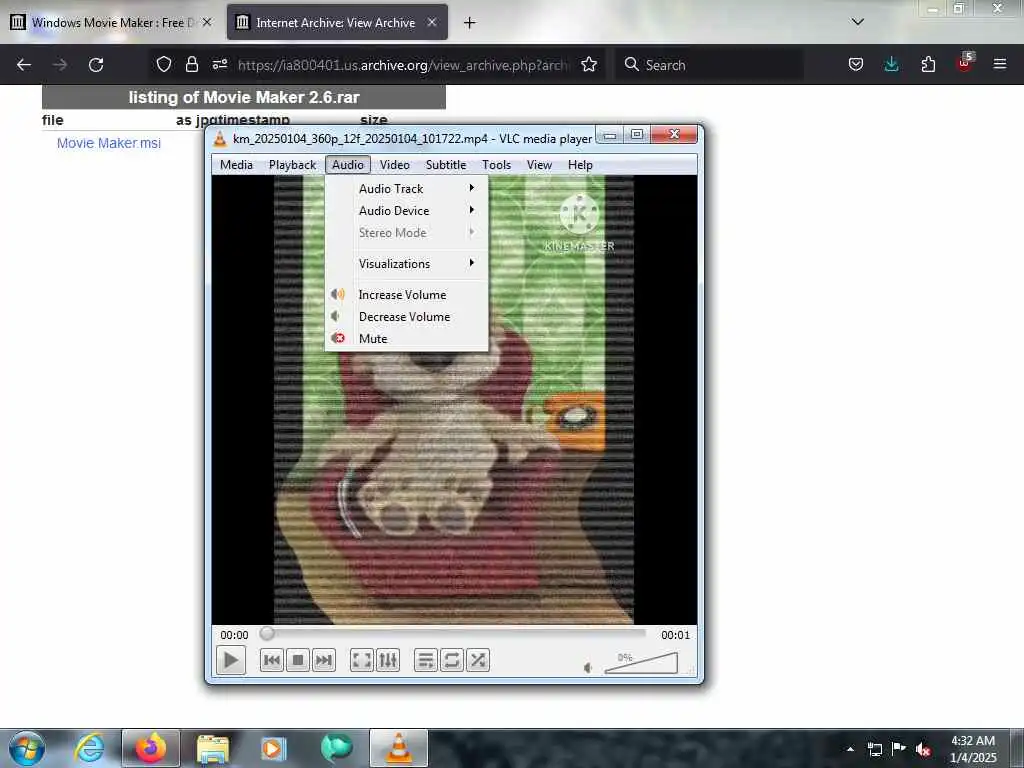This screenshot has height=768, width=1024.
Task: Click elapsed time 00:00 label
Action: tap(234, 635)
